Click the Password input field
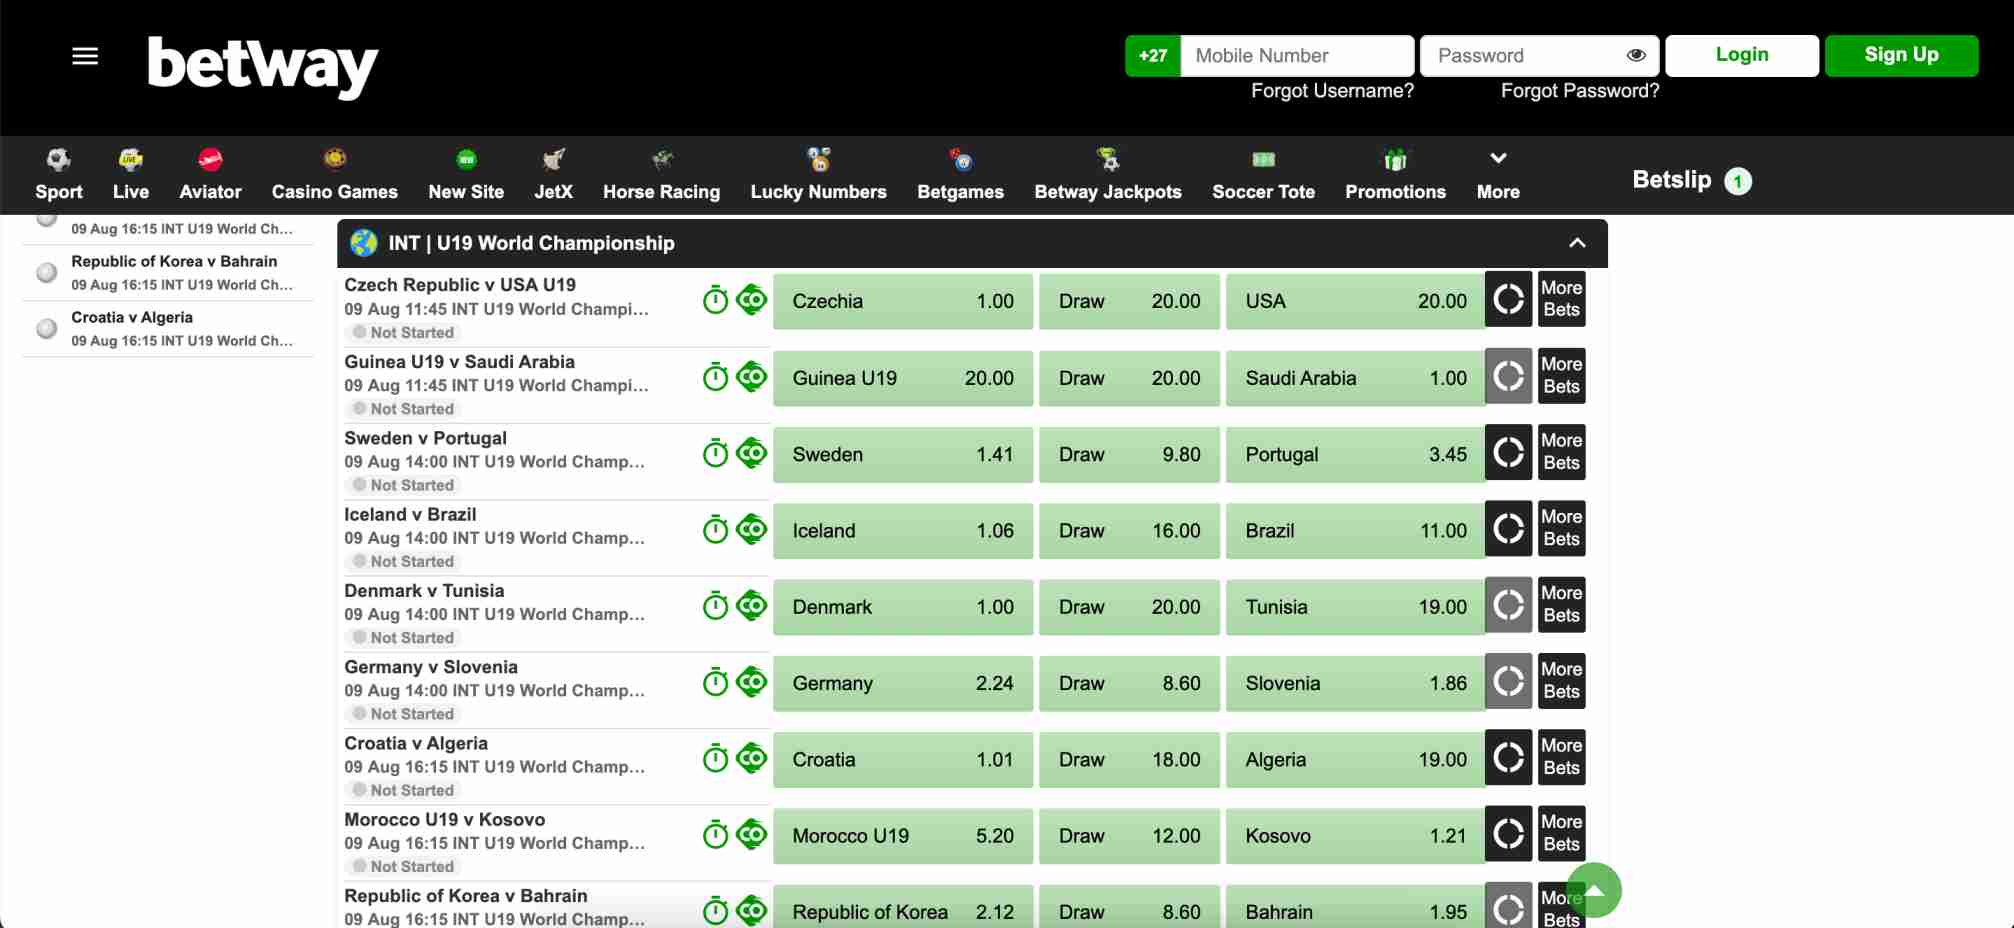 [1539, 56]
